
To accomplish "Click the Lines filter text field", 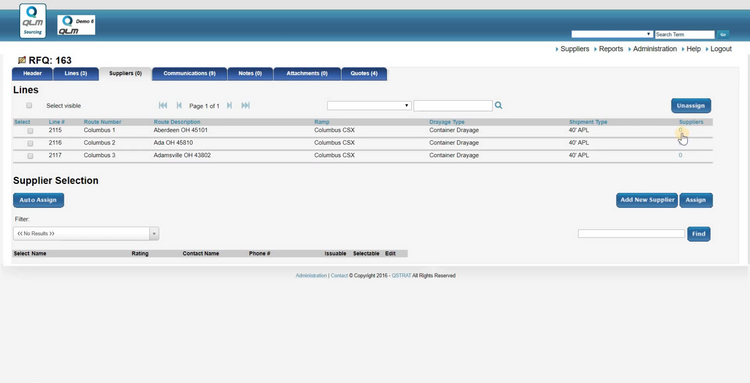I will [x=453, y=105].
